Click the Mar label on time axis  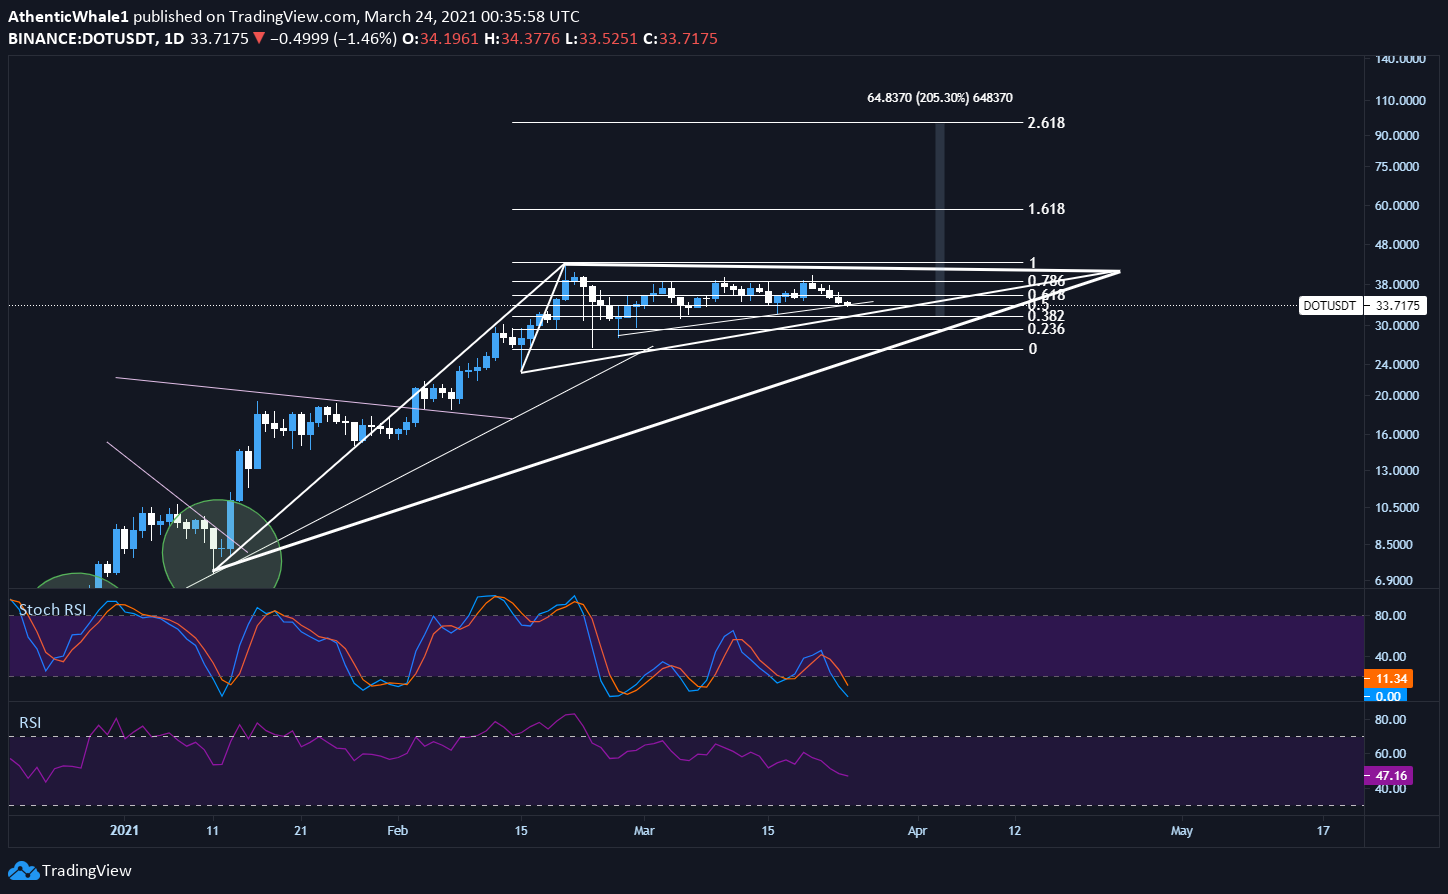coord(645,830)
